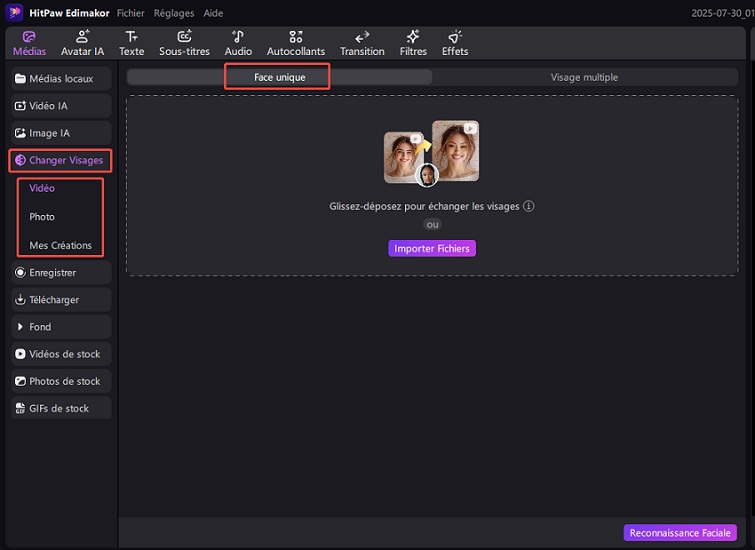Open Vidéo IA generator
This screenshot has width=755, height=550.
61,106
